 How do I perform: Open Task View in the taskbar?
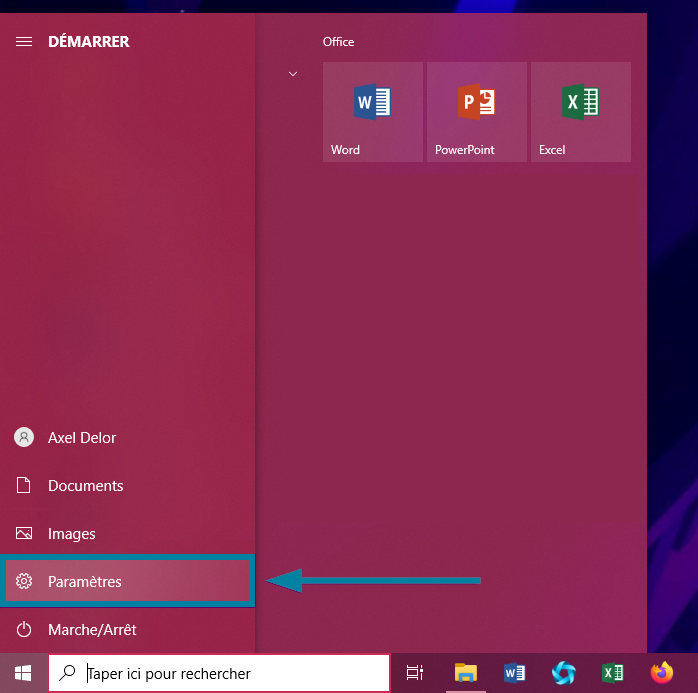tap(415, 673)
